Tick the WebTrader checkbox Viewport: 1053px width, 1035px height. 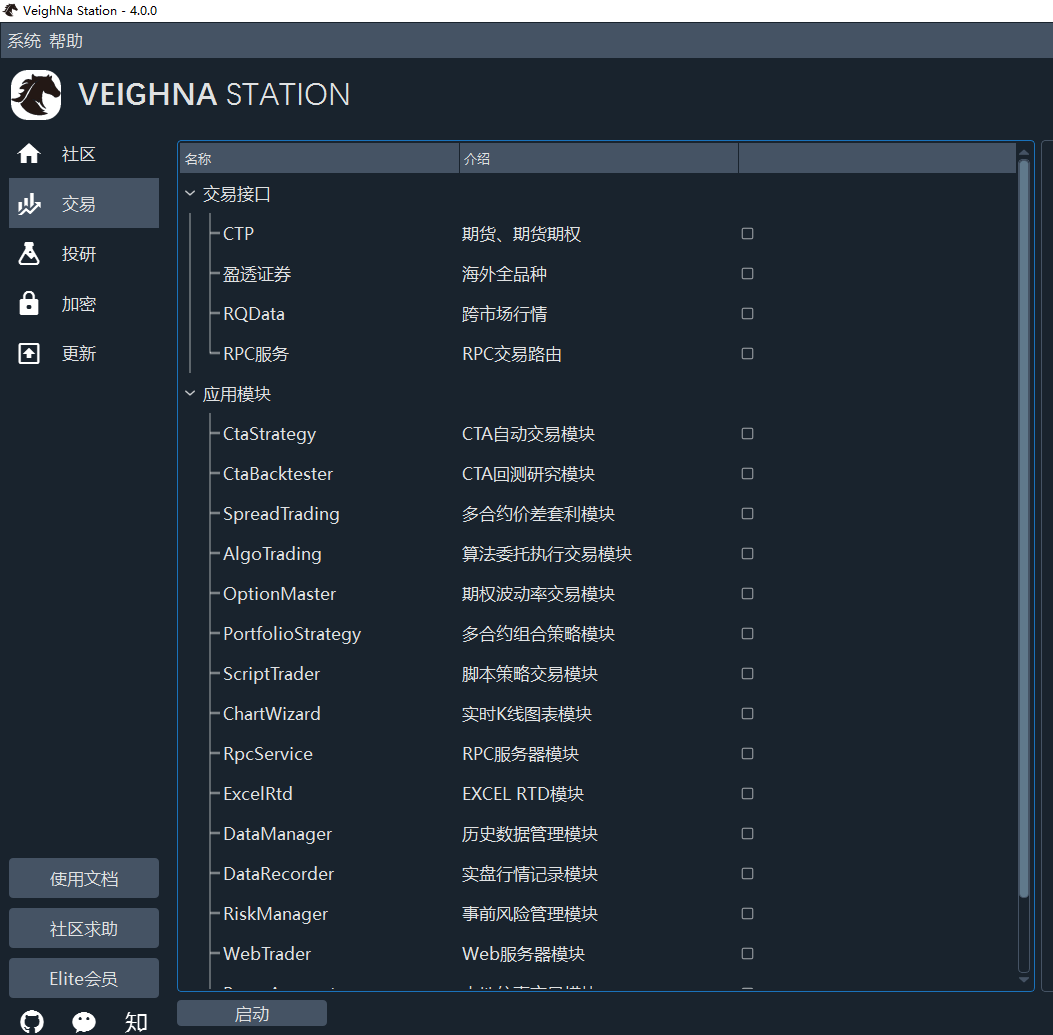747,954
